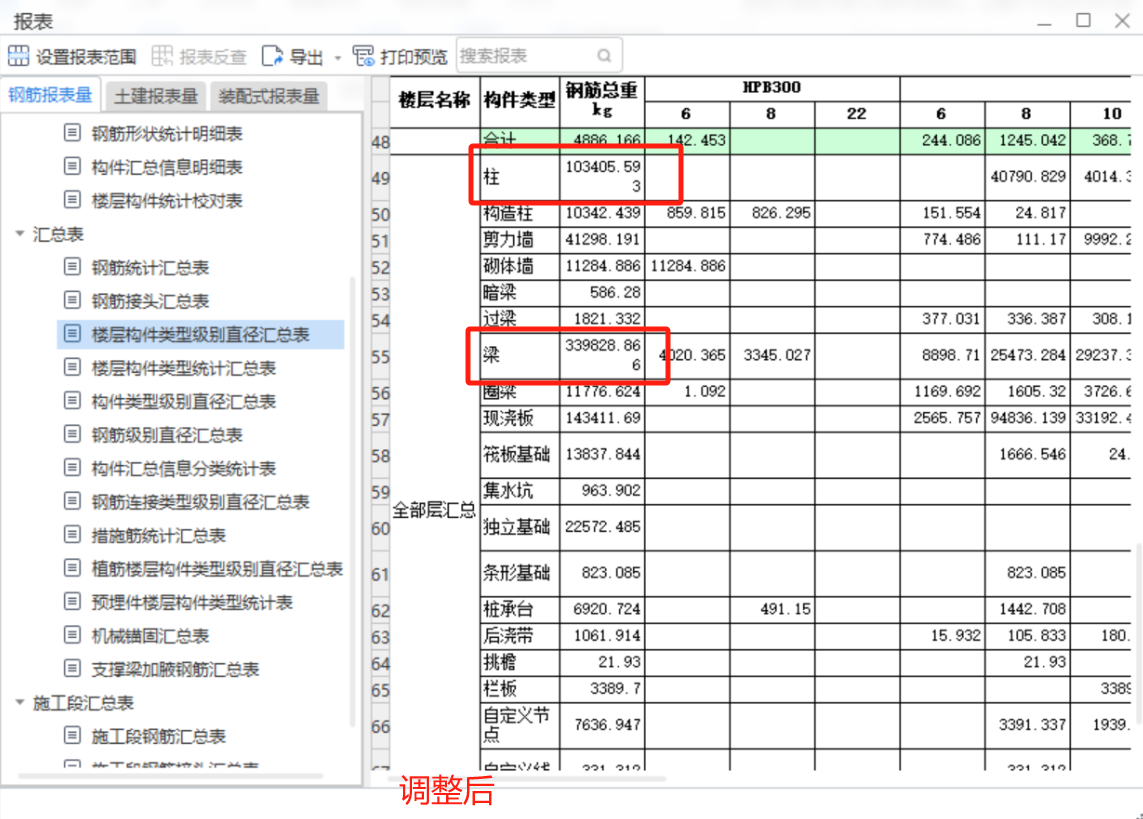Click document icon beside 钢筋形状统计明细表

pos(72,133)
